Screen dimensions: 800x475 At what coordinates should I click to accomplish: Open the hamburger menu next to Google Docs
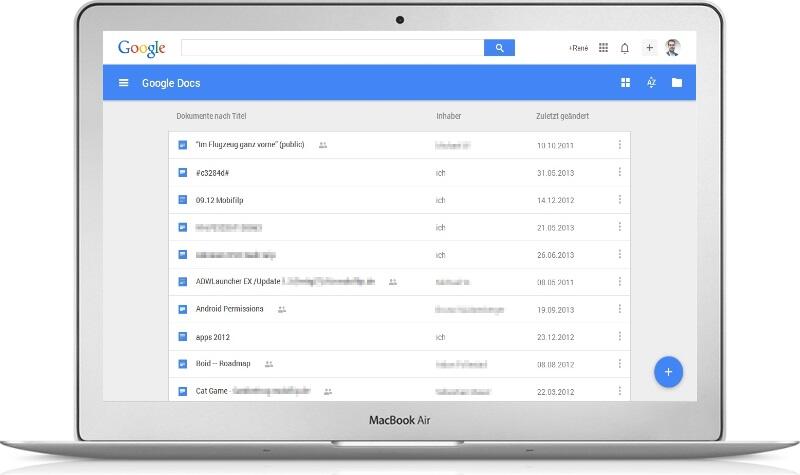(123, 83)
